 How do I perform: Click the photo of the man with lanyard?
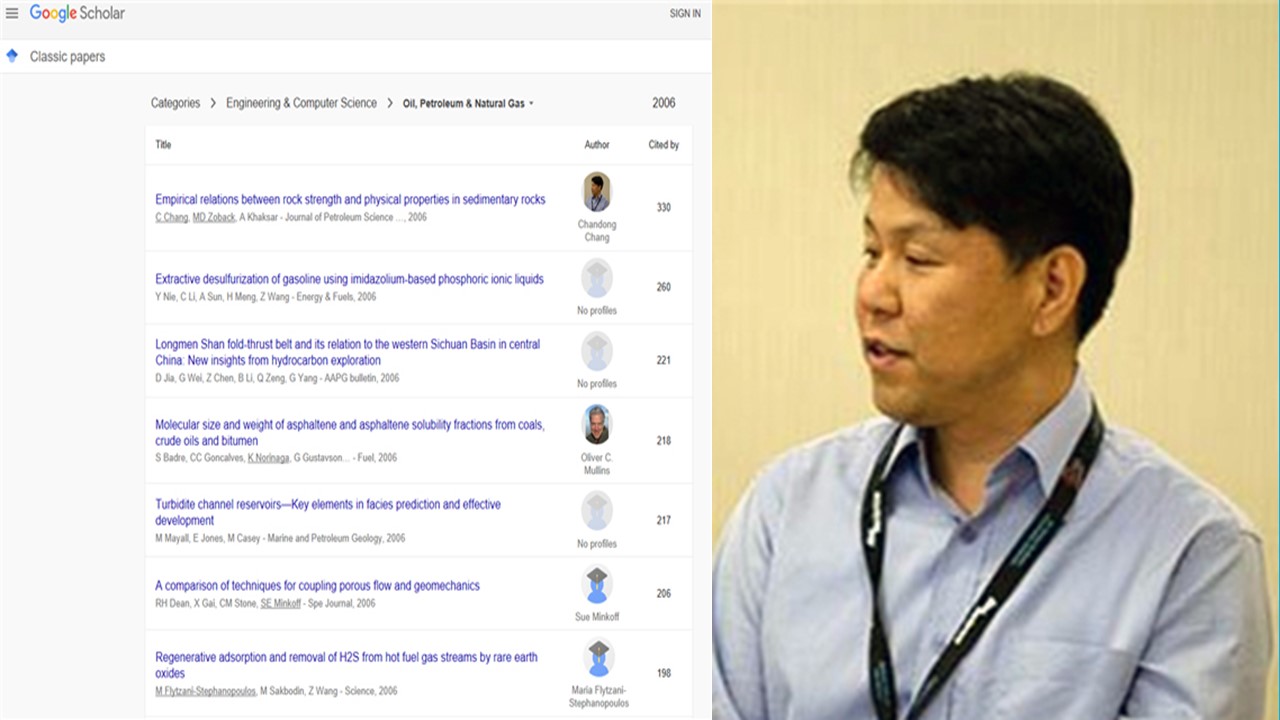[x=996, y=360]
